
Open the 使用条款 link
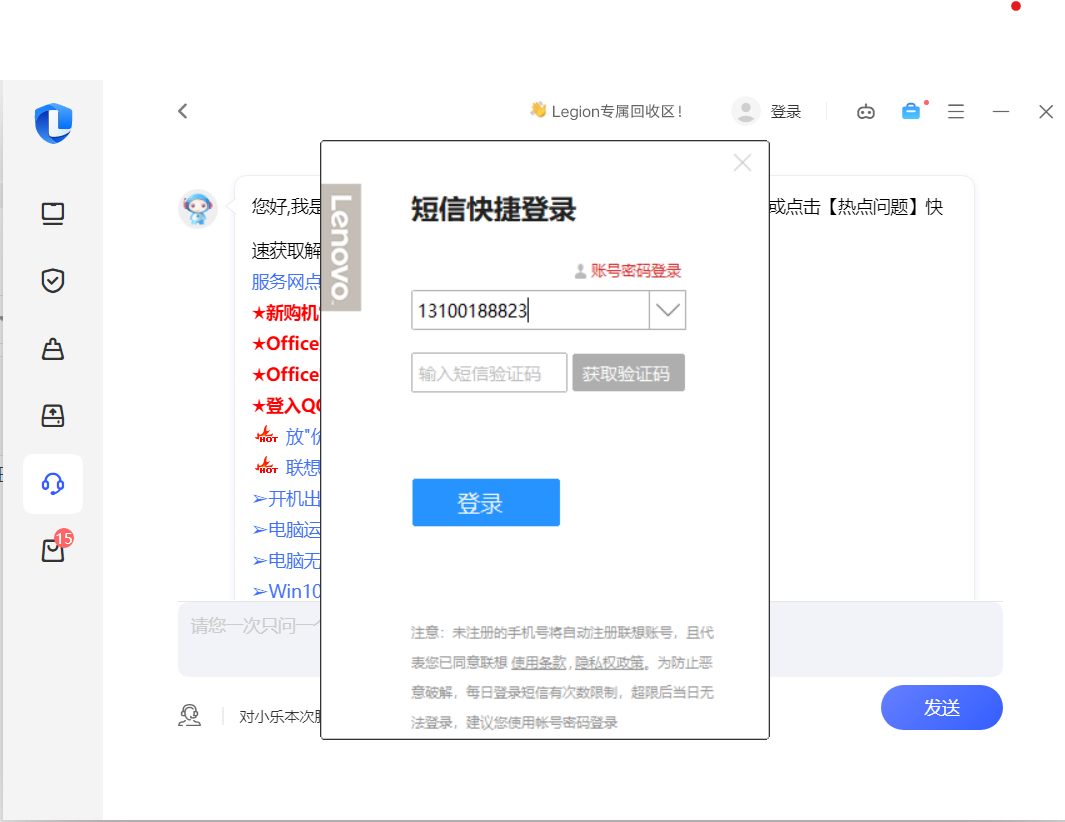pyautogui.click(x=539, y=662)
